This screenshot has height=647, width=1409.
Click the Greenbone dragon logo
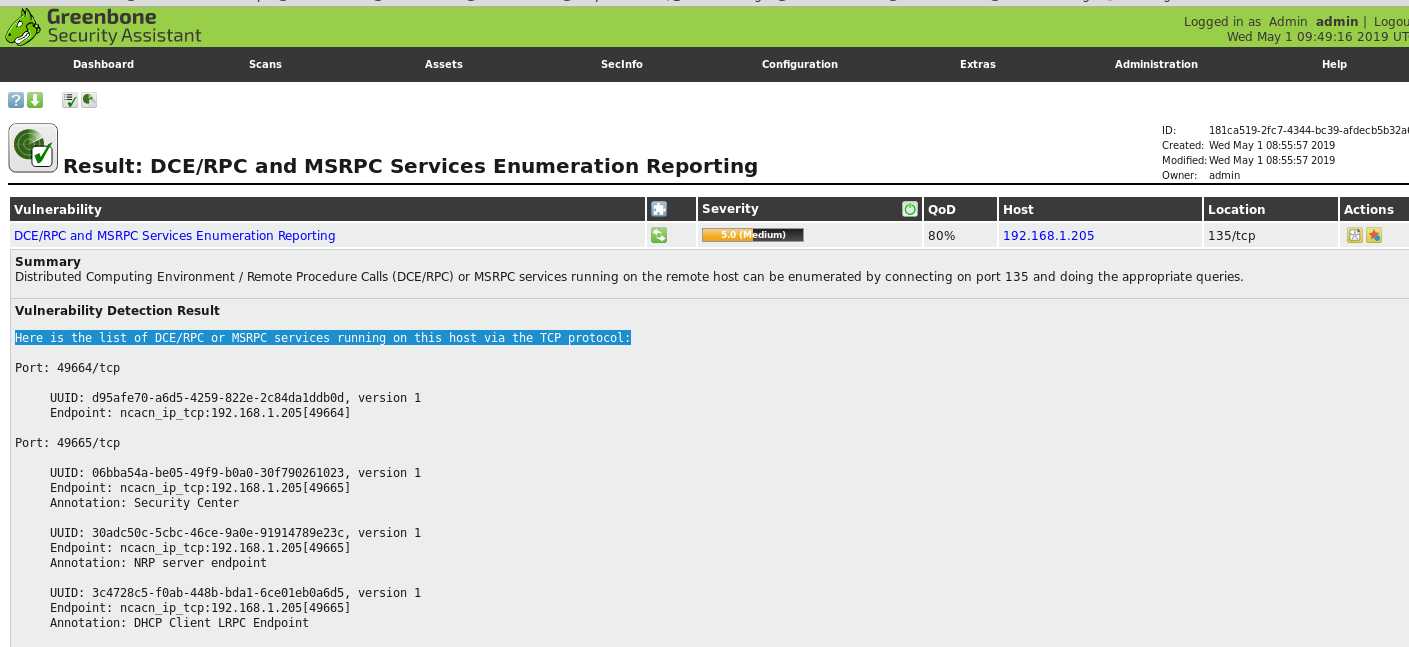22,27
